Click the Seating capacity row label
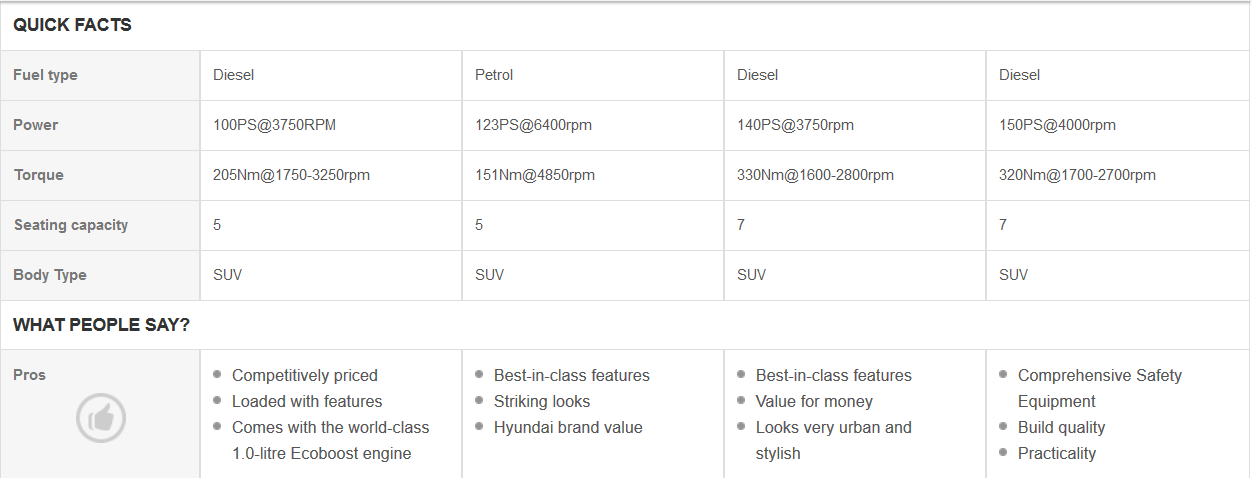The height and width of the screenshot is (478, 1252). [71, 225]
